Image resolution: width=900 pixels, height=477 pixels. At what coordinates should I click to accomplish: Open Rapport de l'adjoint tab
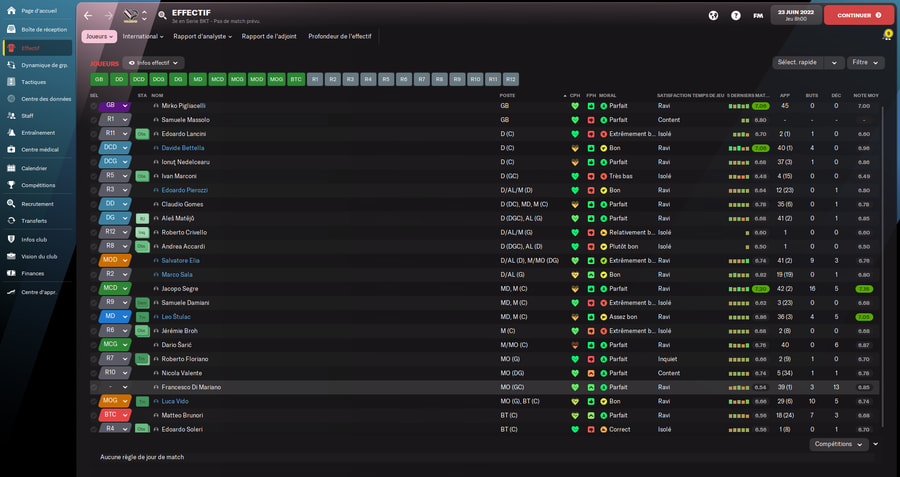[269, 36]
